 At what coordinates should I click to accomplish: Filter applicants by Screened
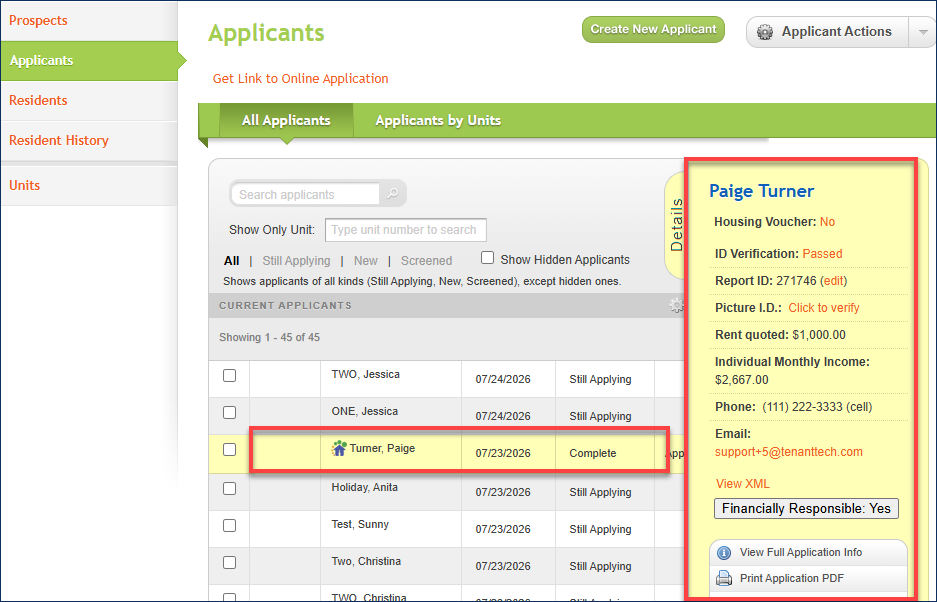click(x=427, y=261)
